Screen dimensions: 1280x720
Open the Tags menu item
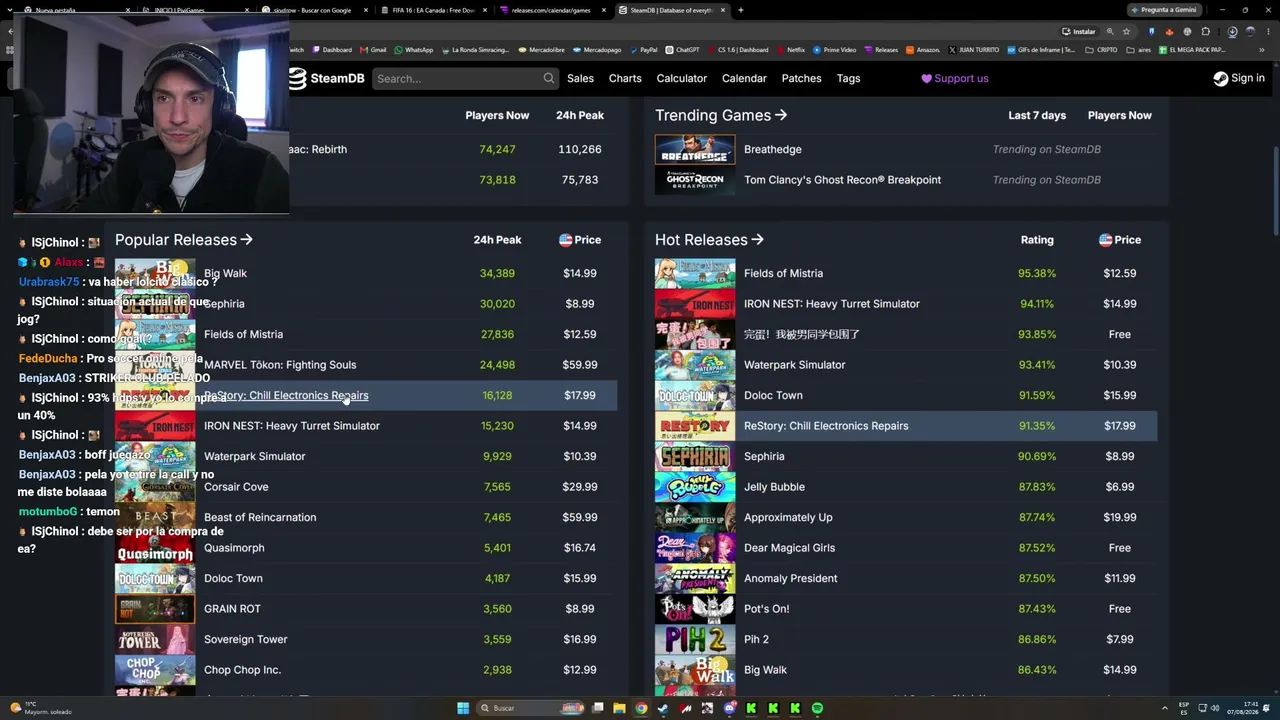[848, 79]
